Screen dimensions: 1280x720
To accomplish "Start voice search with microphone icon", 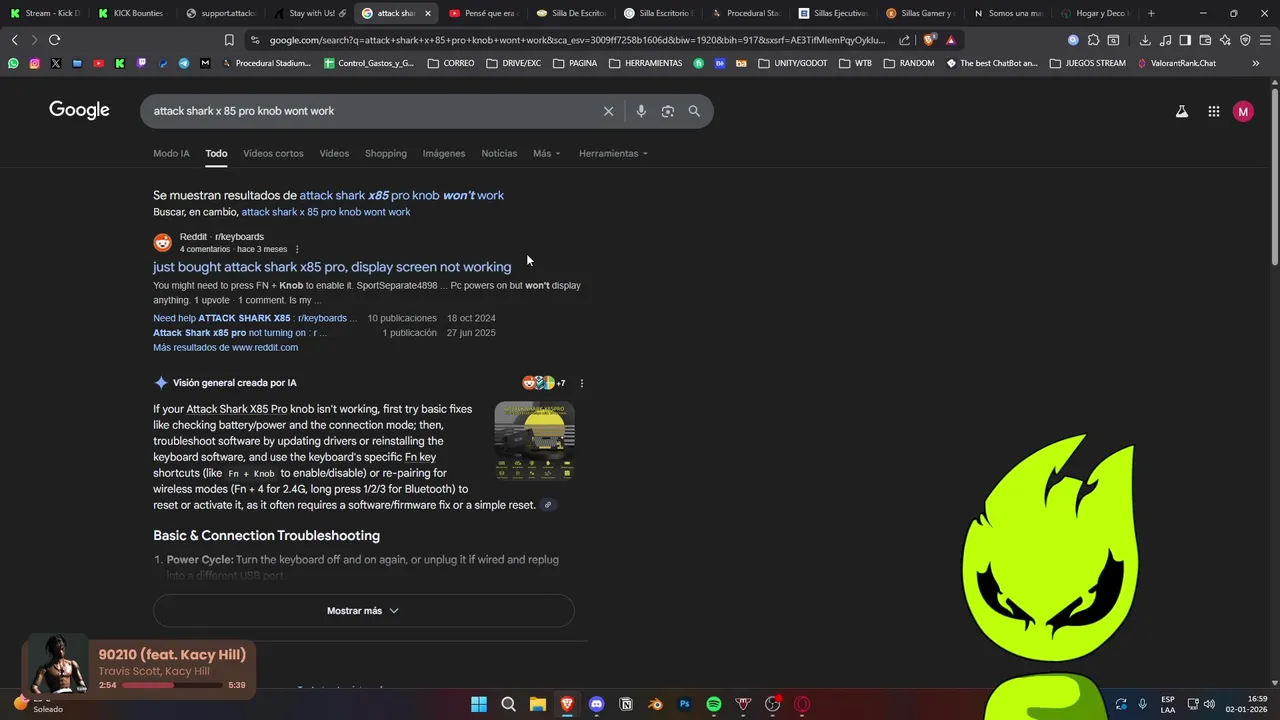I will 641,111.
